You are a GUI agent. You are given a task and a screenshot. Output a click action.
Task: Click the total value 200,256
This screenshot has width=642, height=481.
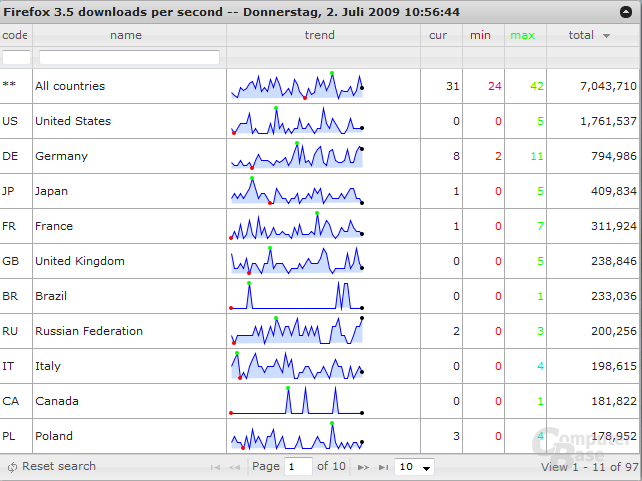[x=614, y=331]
